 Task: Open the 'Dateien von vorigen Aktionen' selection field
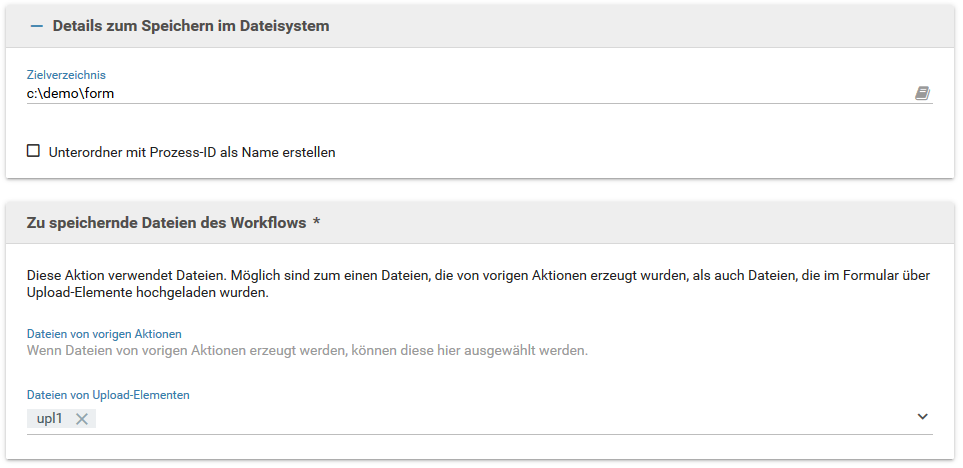(400, 351)
